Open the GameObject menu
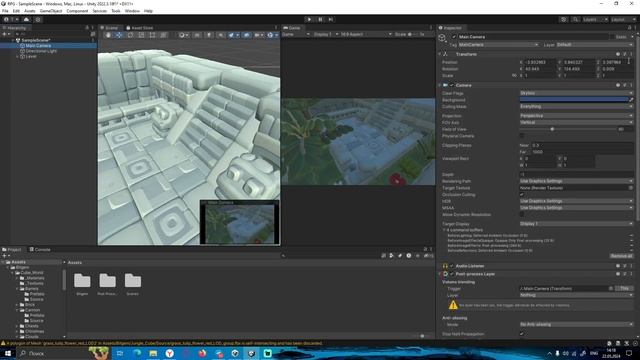 pyautogui.click(x=51, y=11)
